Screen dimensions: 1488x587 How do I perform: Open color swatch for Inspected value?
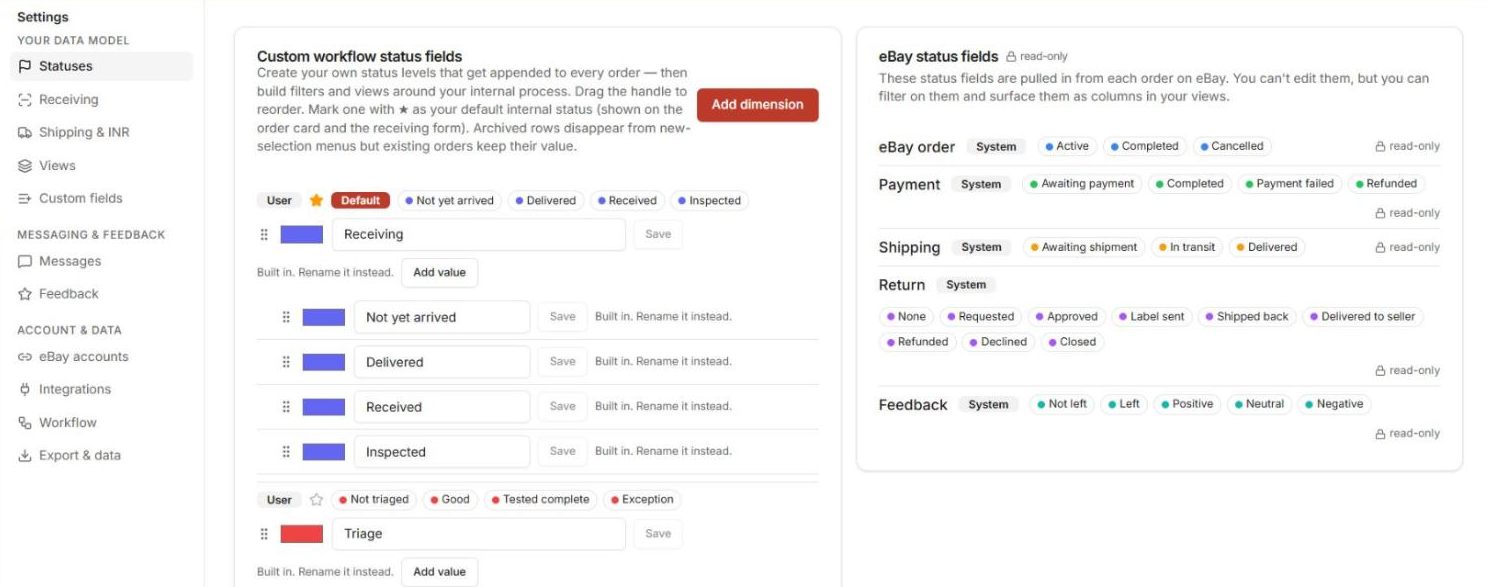tap(324, 452)
